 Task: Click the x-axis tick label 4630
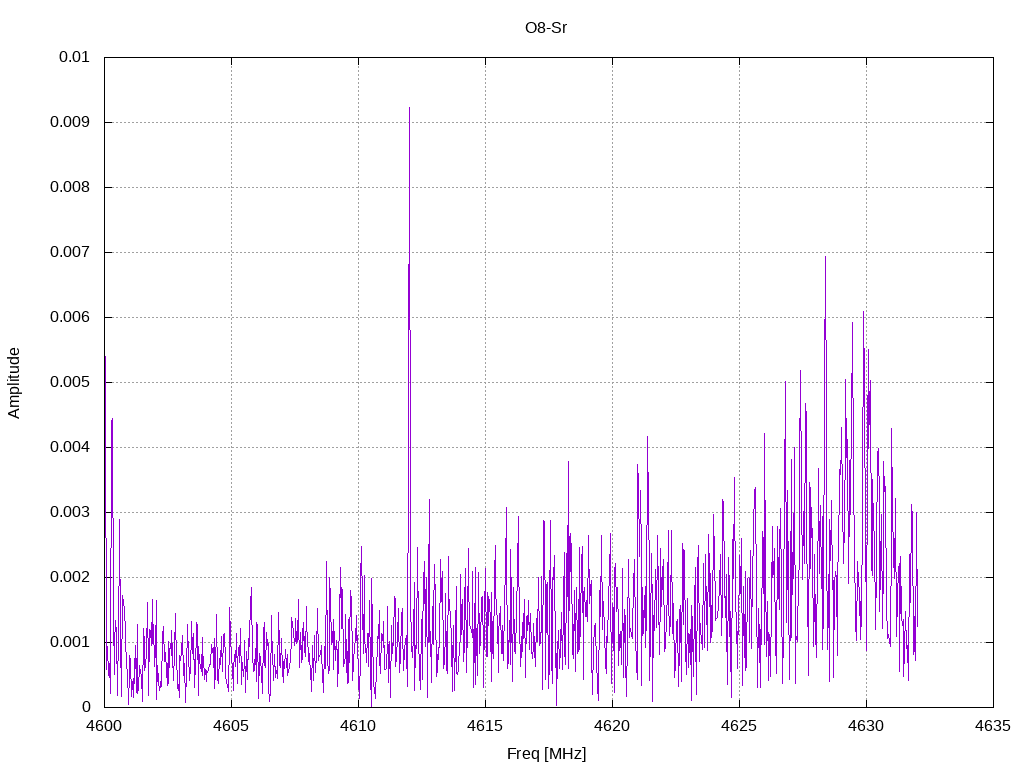867,726
